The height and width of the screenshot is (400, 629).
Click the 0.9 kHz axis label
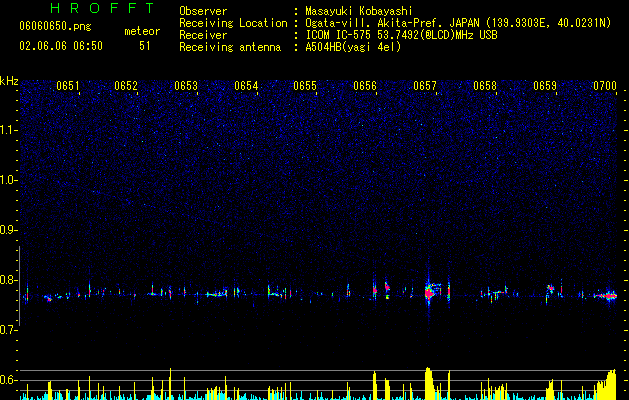coord(9,230)
